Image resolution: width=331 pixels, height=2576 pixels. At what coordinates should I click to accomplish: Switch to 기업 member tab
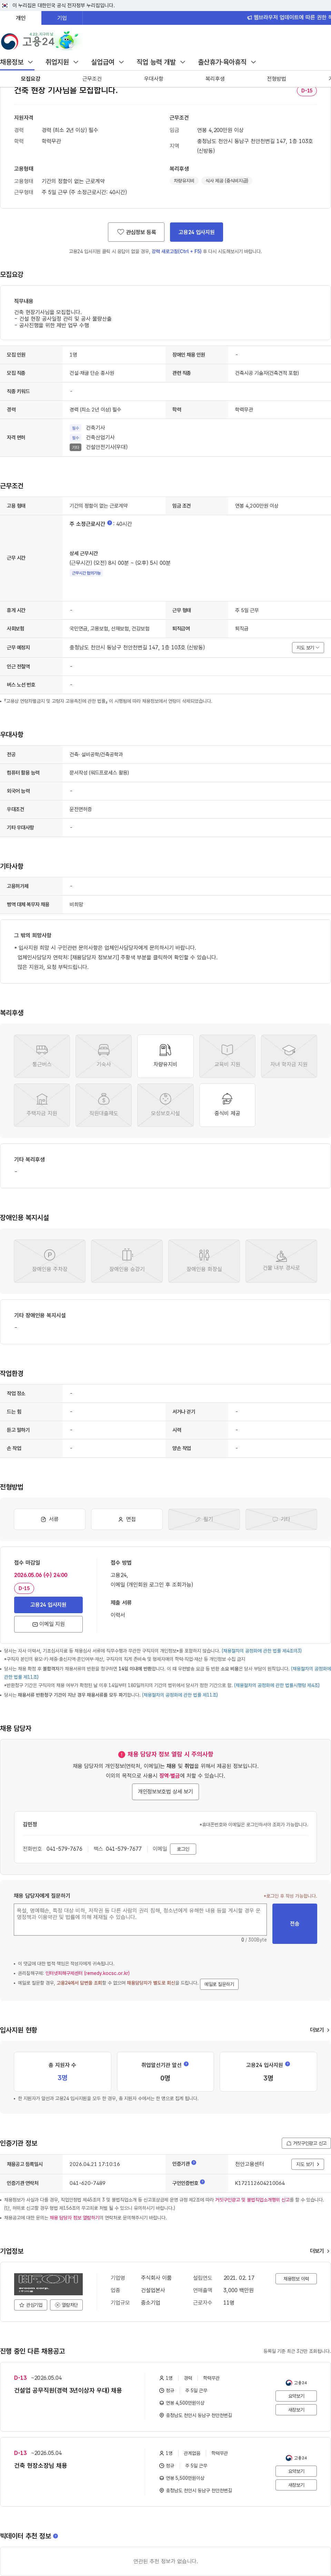click(x=62, y=18)
